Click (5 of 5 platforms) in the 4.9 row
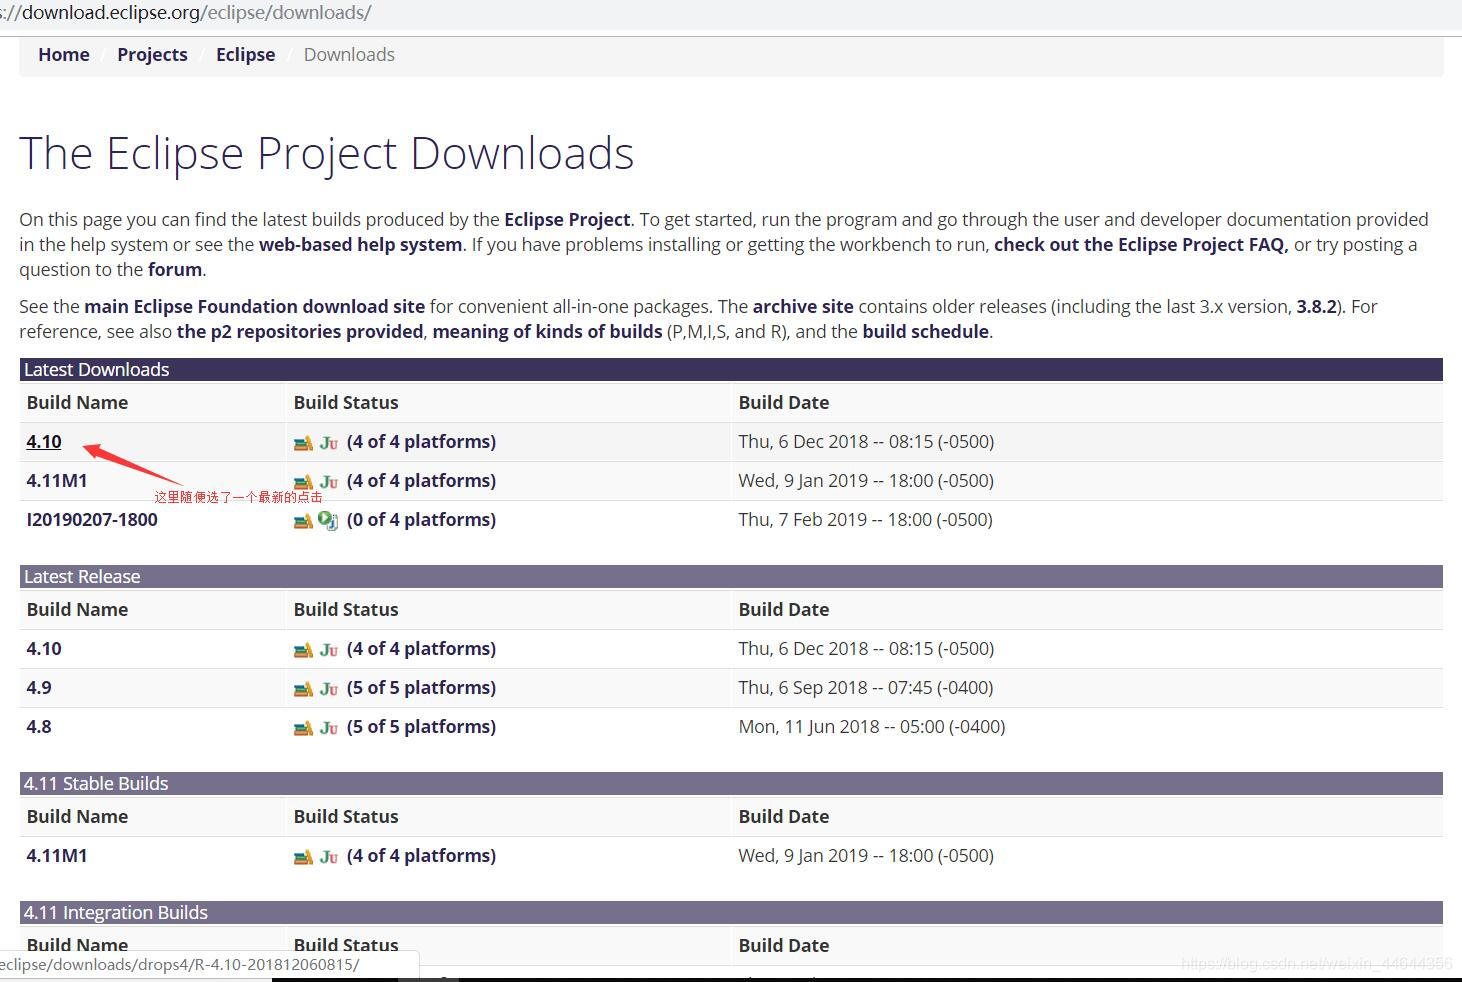The image size is (1462, 982). [x=421, y=687]
